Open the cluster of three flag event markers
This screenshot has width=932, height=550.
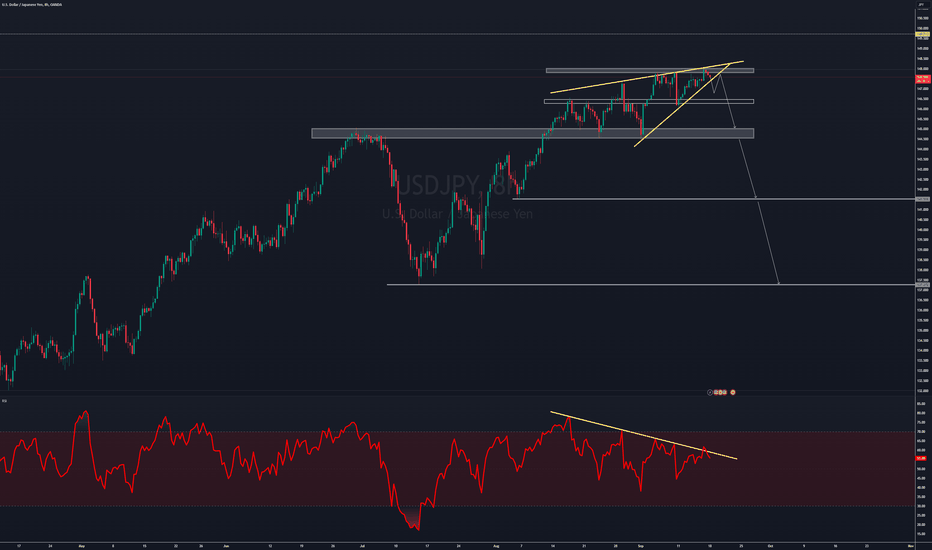[720, 392]
